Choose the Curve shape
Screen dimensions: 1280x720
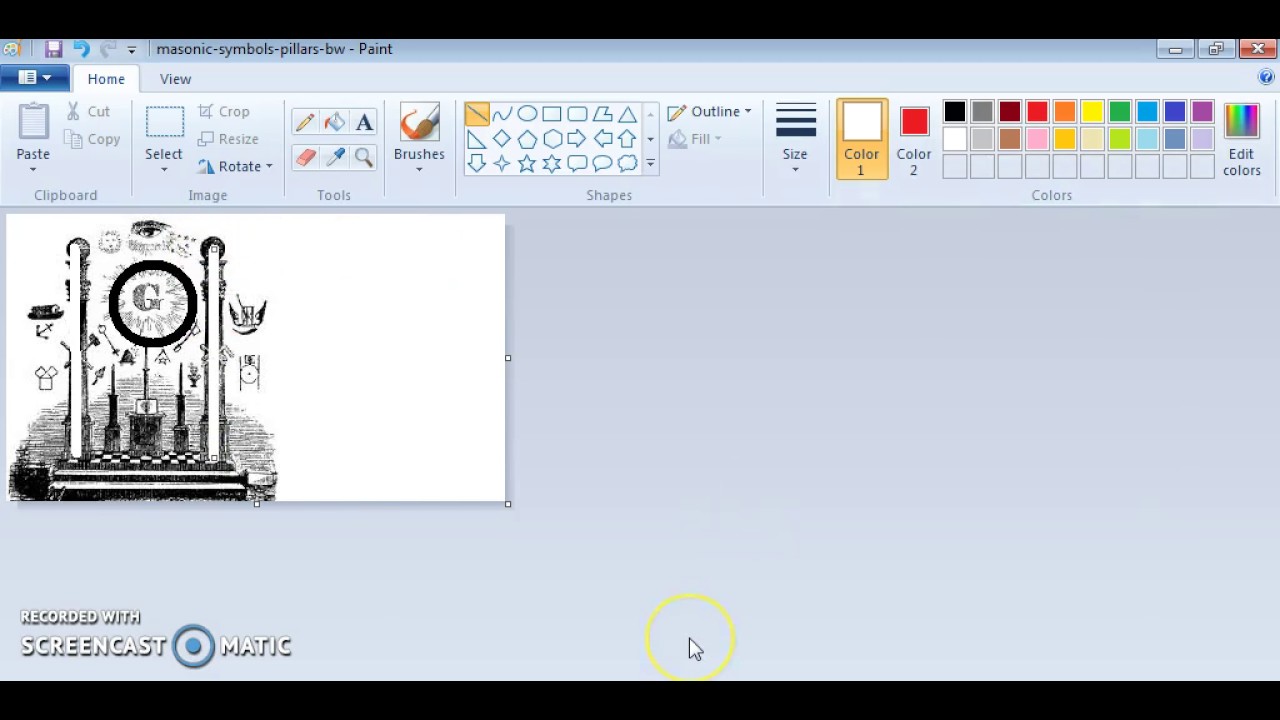[x=502, y=114]
